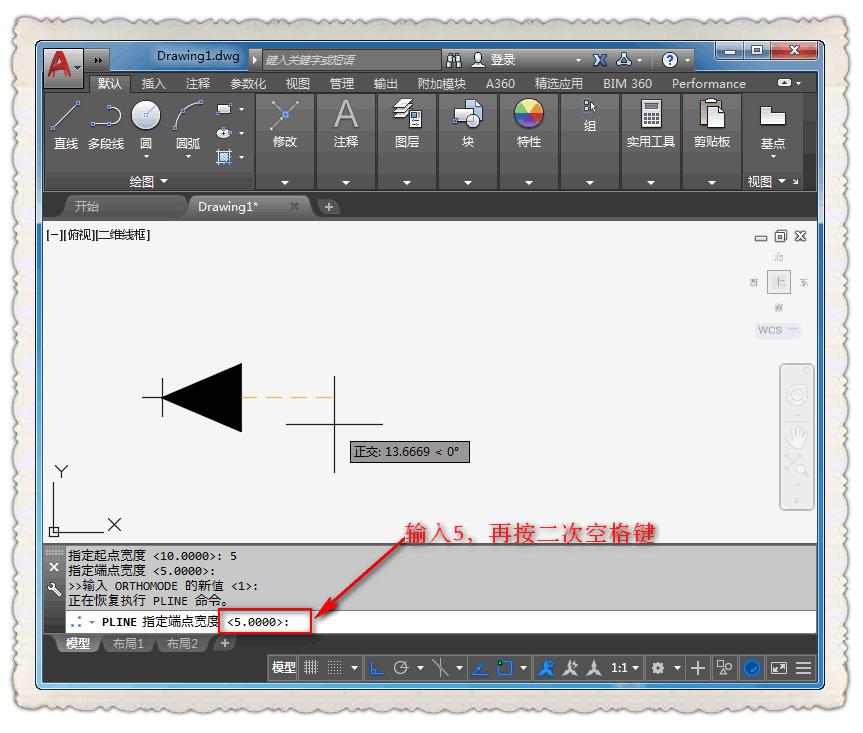Select the 直线 line tool

click(65, 125)
